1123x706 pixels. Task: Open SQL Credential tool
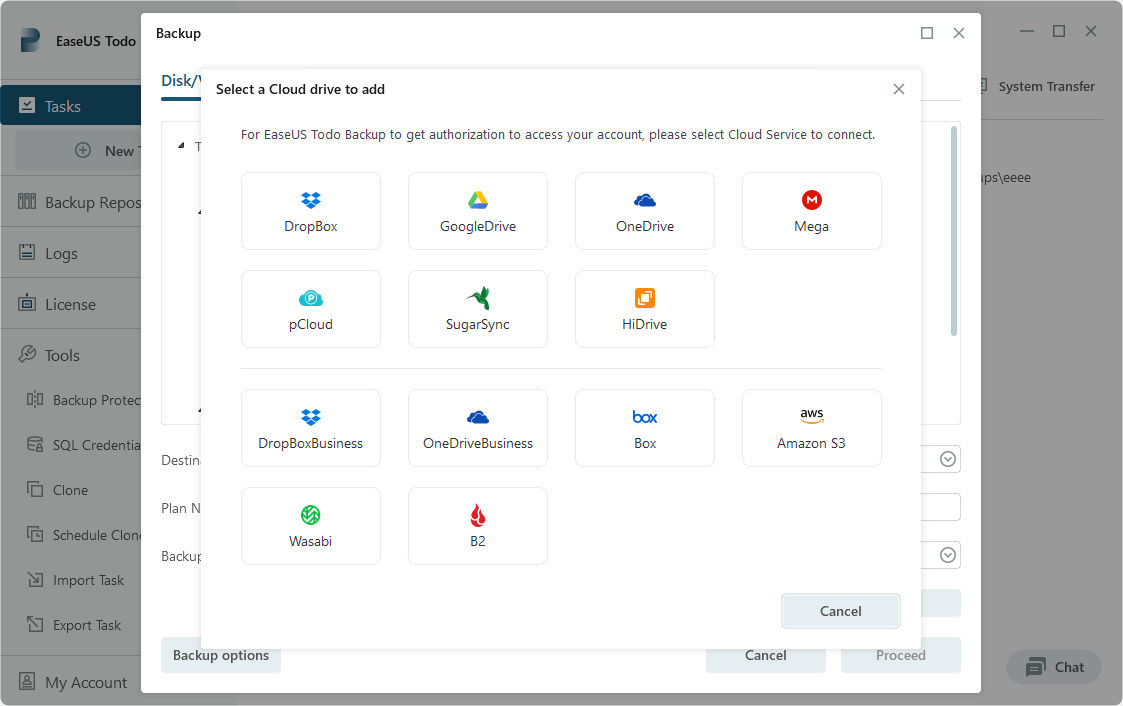click(83, 445)
